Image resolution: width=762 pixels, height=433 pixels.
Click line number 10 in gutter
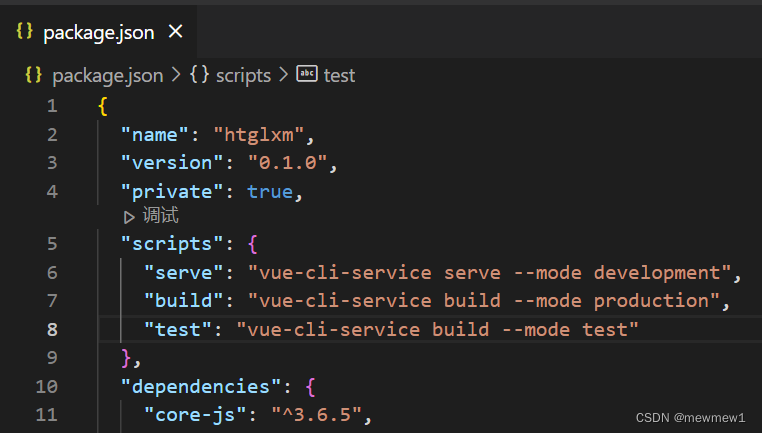pyautogui.click(x=47, y=387)
